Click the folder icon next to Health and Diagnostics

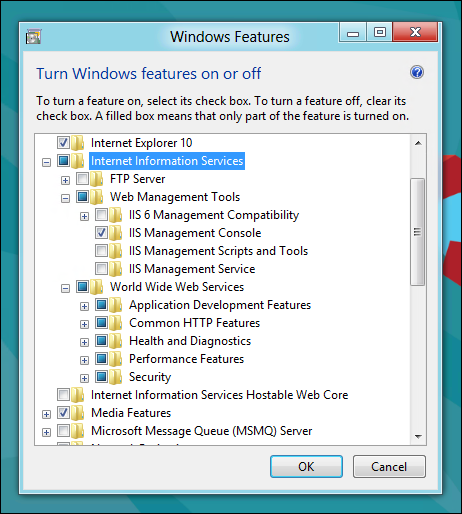point(116,341)
